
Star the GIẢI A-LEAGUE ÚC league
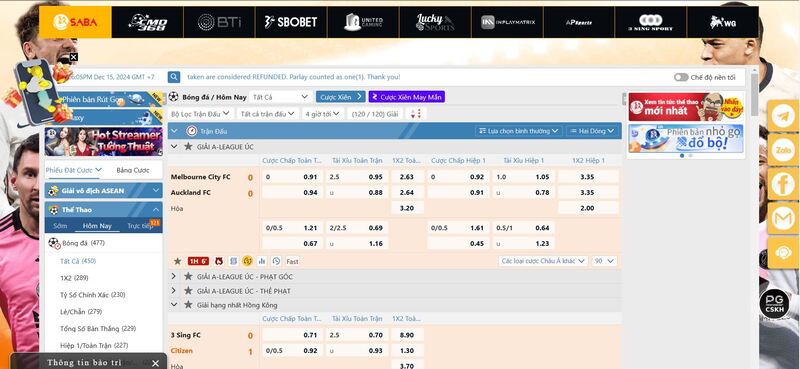click(188, 146)
